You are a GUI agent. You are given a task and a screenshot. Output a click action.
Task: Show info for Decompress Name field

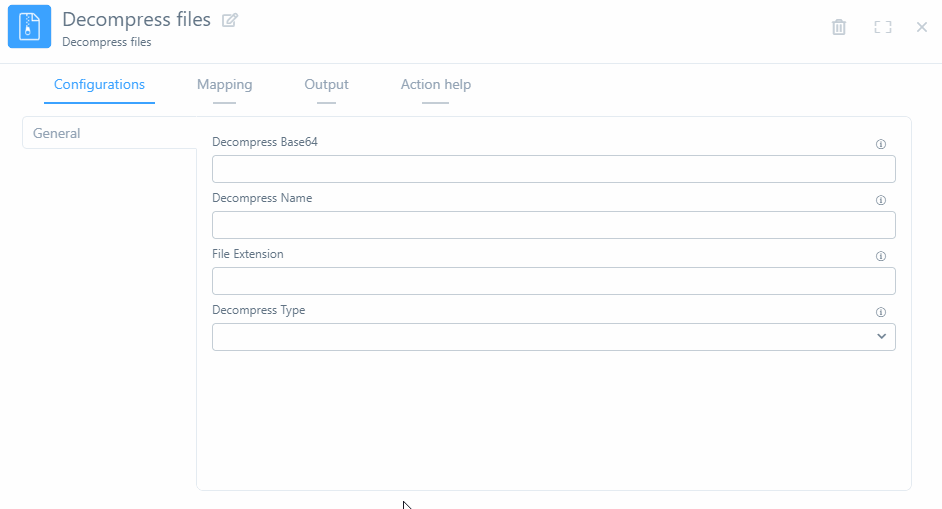coord(881,200)
